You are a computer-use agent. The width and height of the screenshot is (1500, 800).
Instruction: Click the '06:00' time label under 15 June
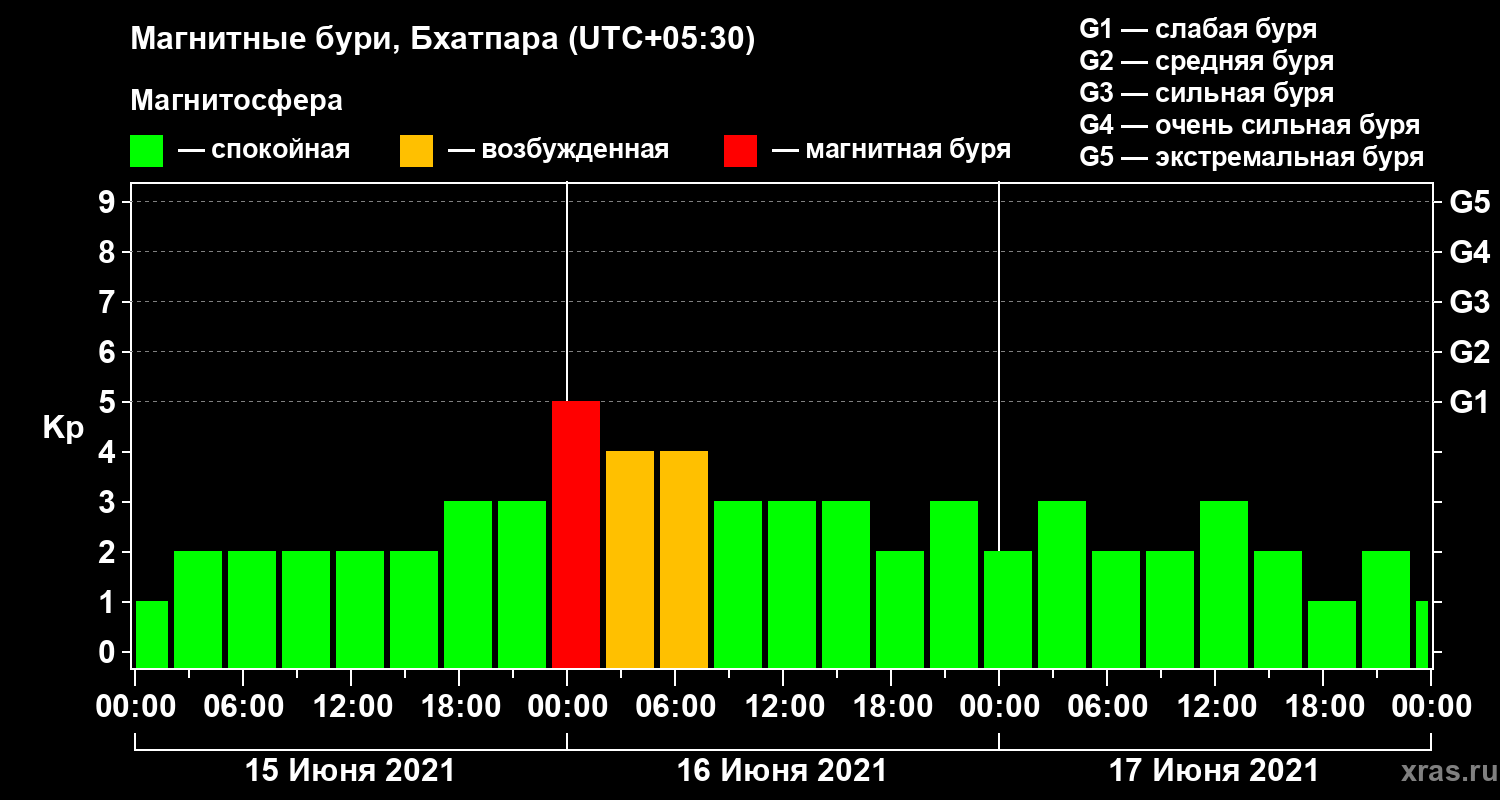tap(243, 707)
